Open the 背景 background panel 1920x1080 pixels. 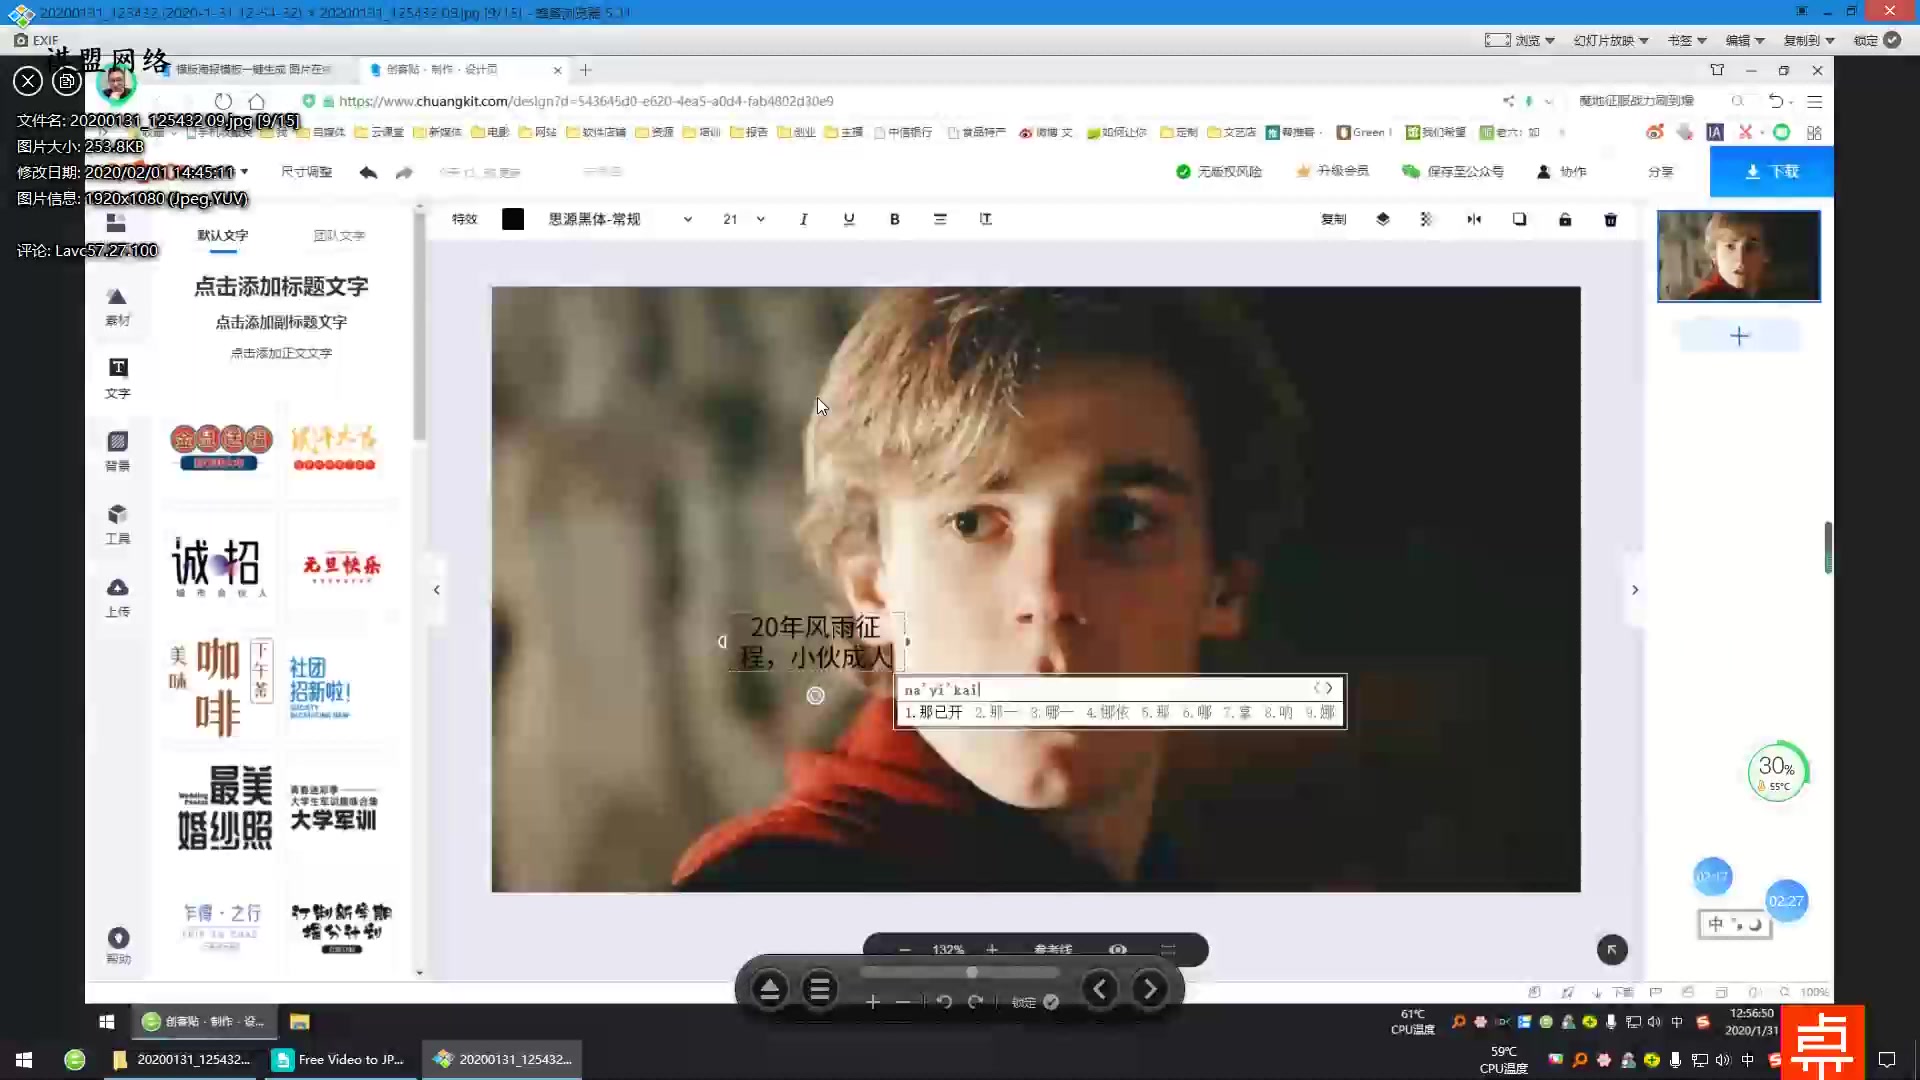(x=118, y=450)
